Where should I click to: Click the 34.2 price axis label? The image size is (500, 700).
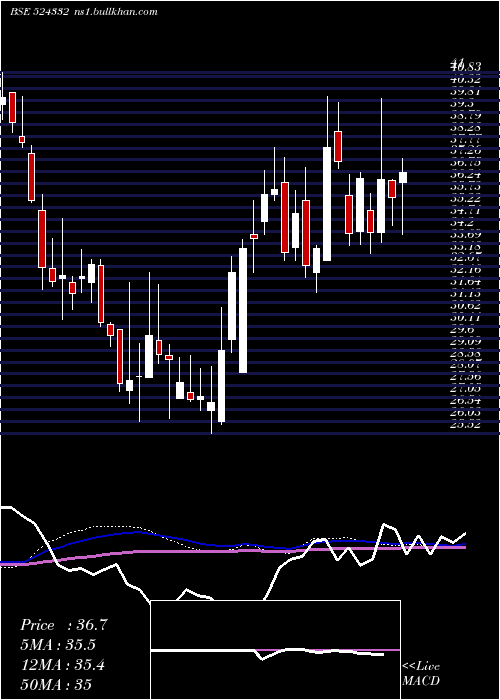pyautogui.click(x=462, y=223)
